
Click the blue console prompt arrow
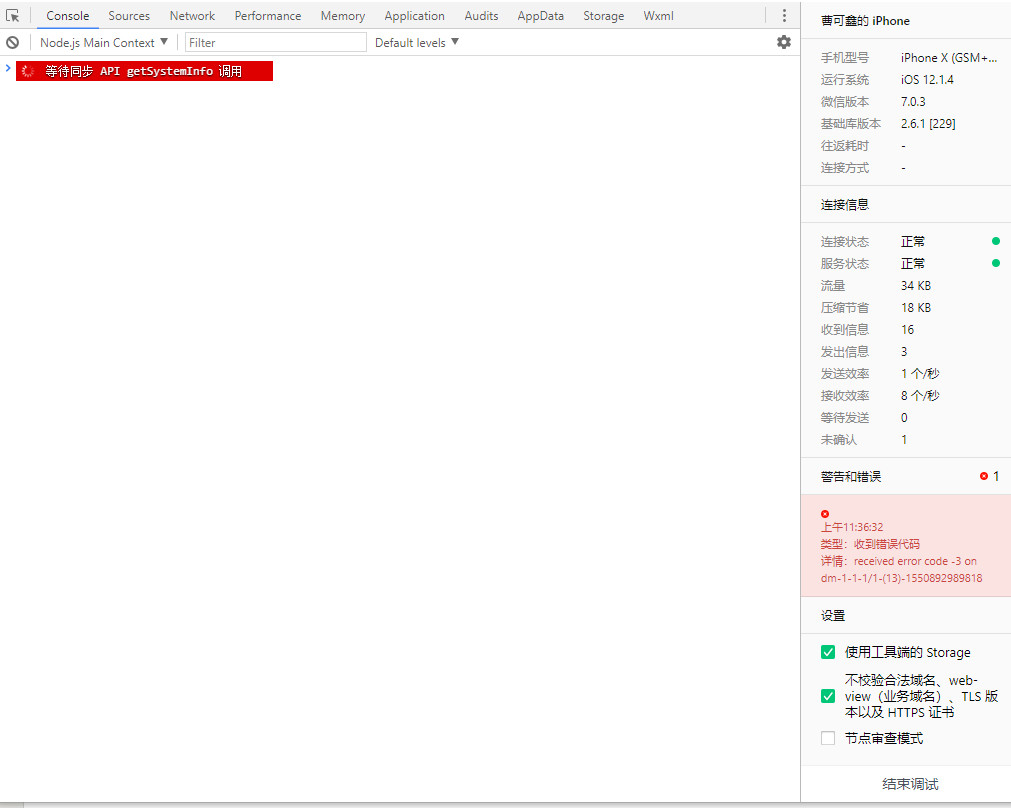[x=8, y=69]
